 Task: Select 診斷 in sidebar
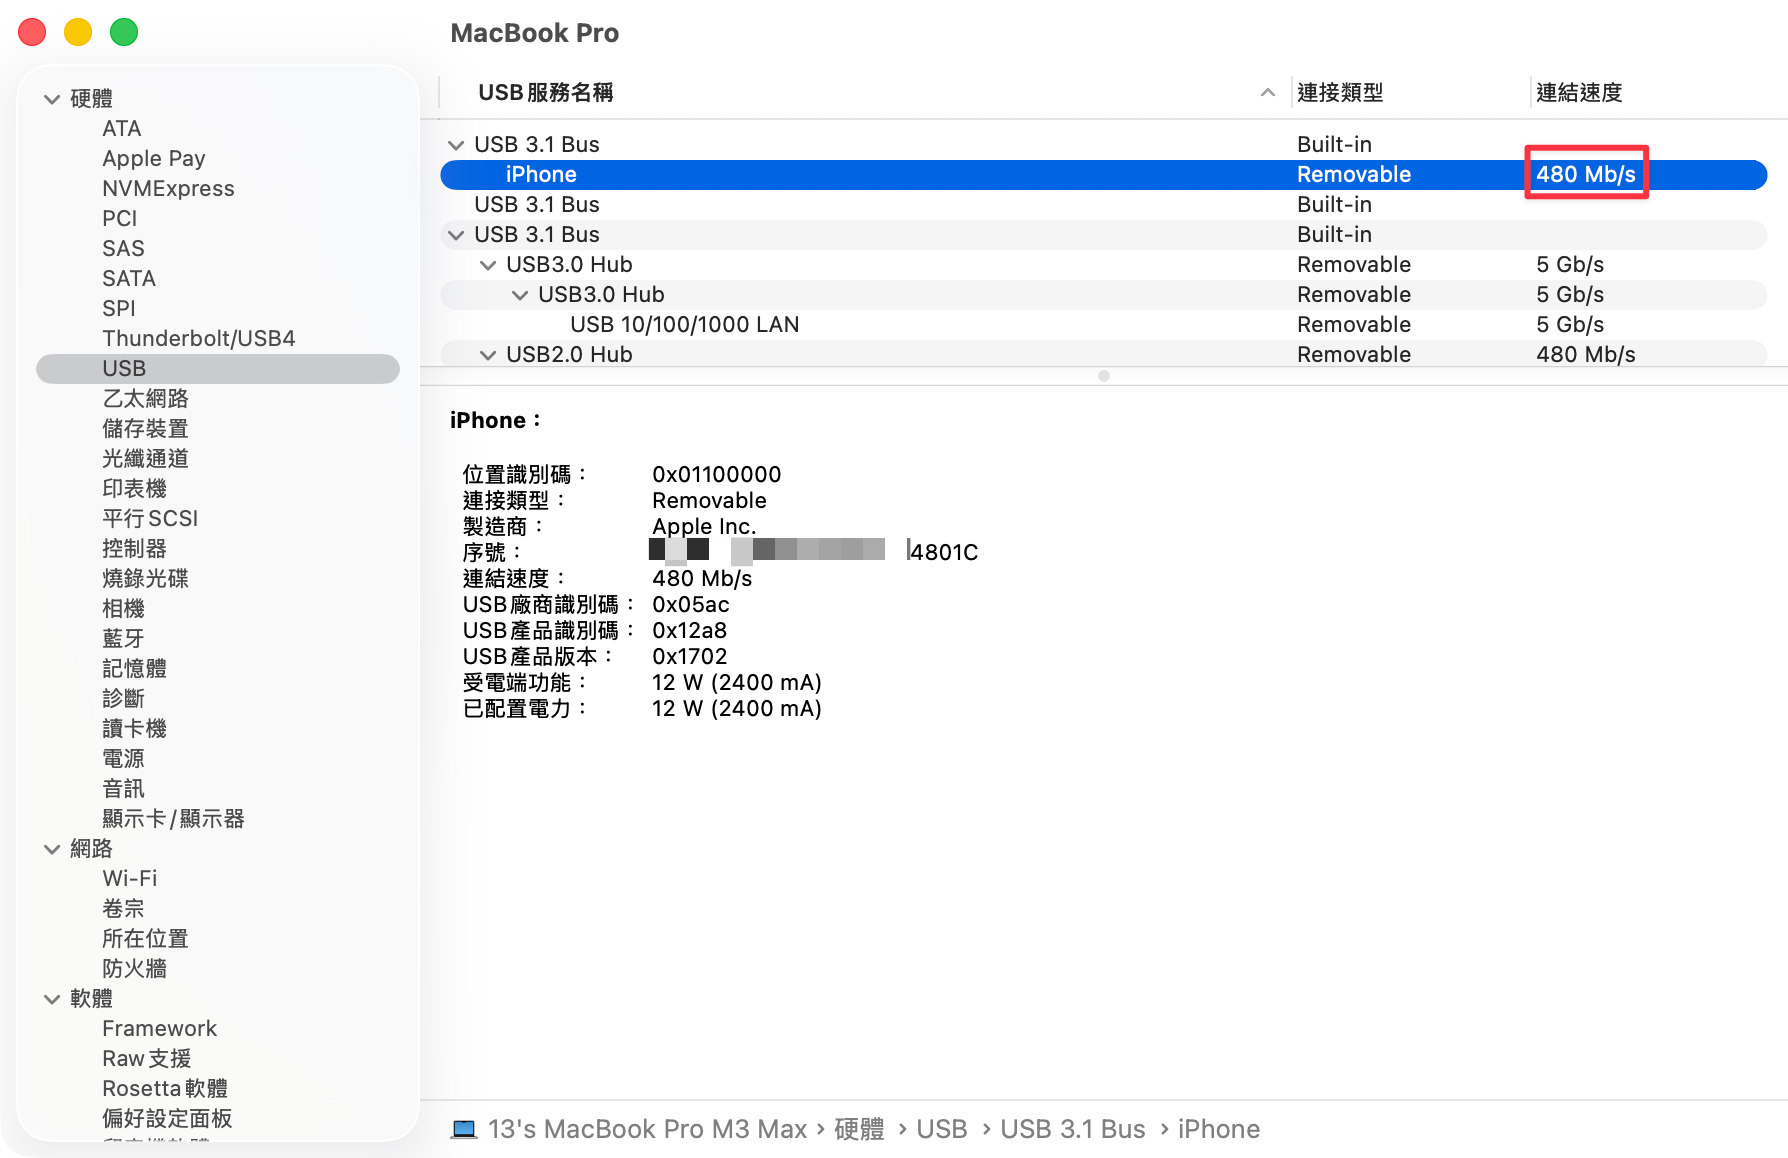(x=123, y=699)
